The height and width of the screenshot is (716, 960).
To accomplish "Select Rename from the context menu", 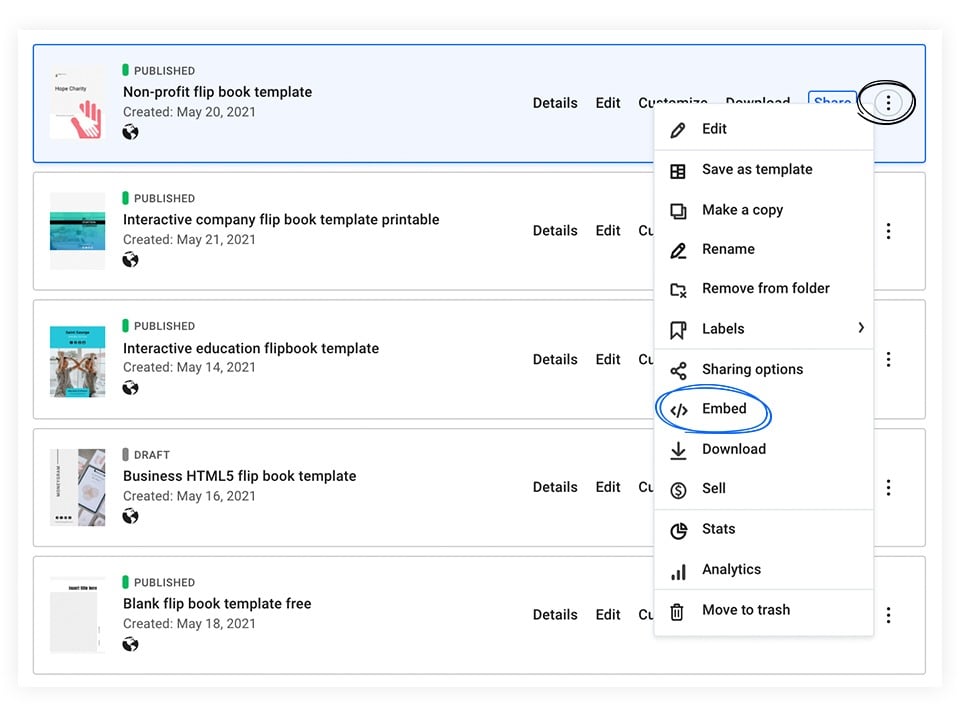I will (x=728, y=249).
